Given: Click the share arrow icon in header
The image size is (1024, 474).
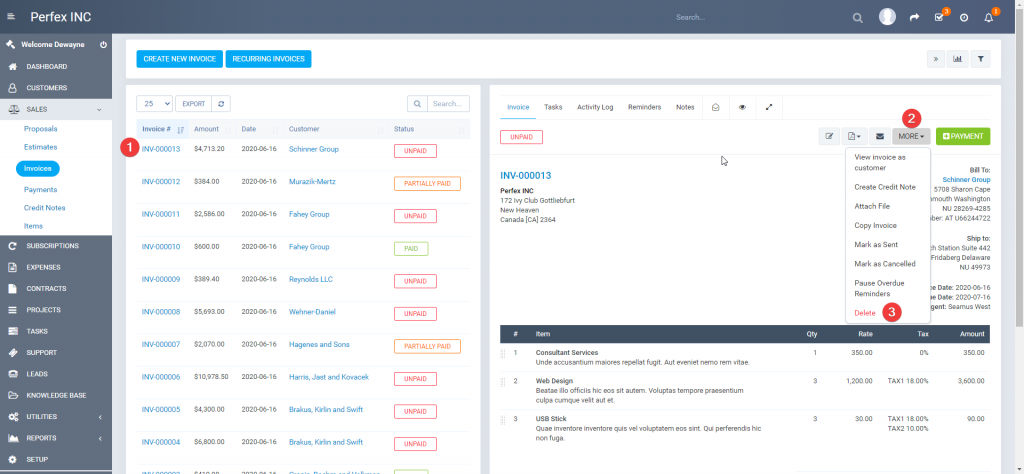Looking at the screenshot, I should point(913,18).
